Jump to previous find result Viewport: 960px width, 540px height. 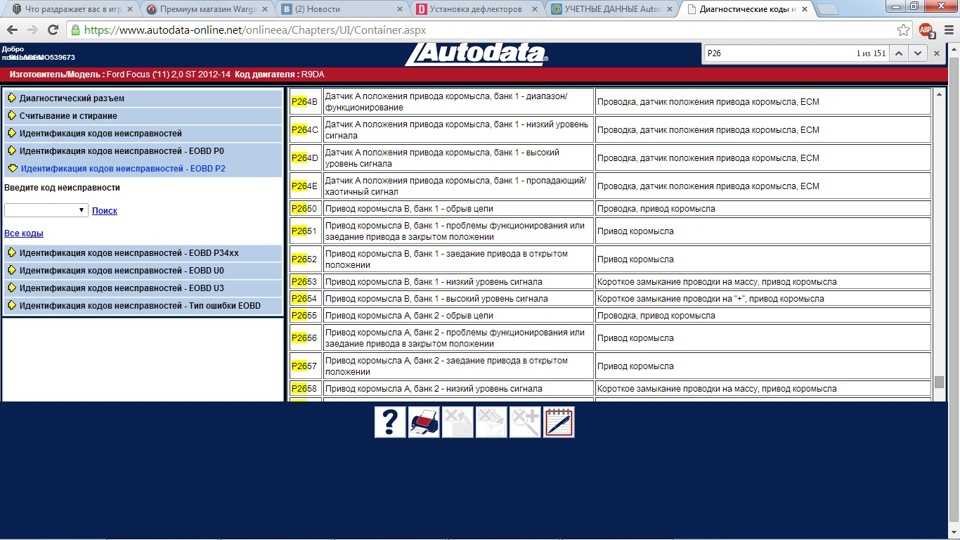[x=899, y=53]
